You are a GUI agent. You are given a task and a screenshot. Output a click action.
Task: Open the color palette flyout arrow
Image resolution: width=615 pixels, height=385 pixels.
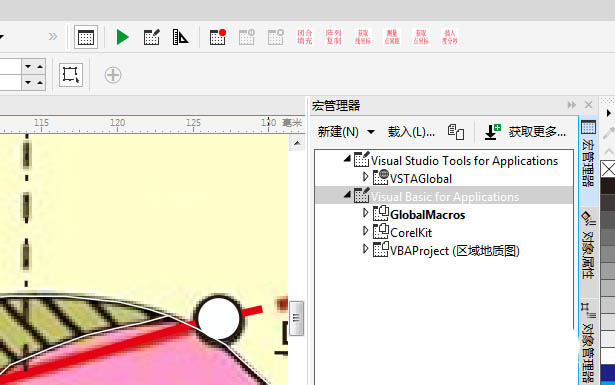click(x=608, y=113)
